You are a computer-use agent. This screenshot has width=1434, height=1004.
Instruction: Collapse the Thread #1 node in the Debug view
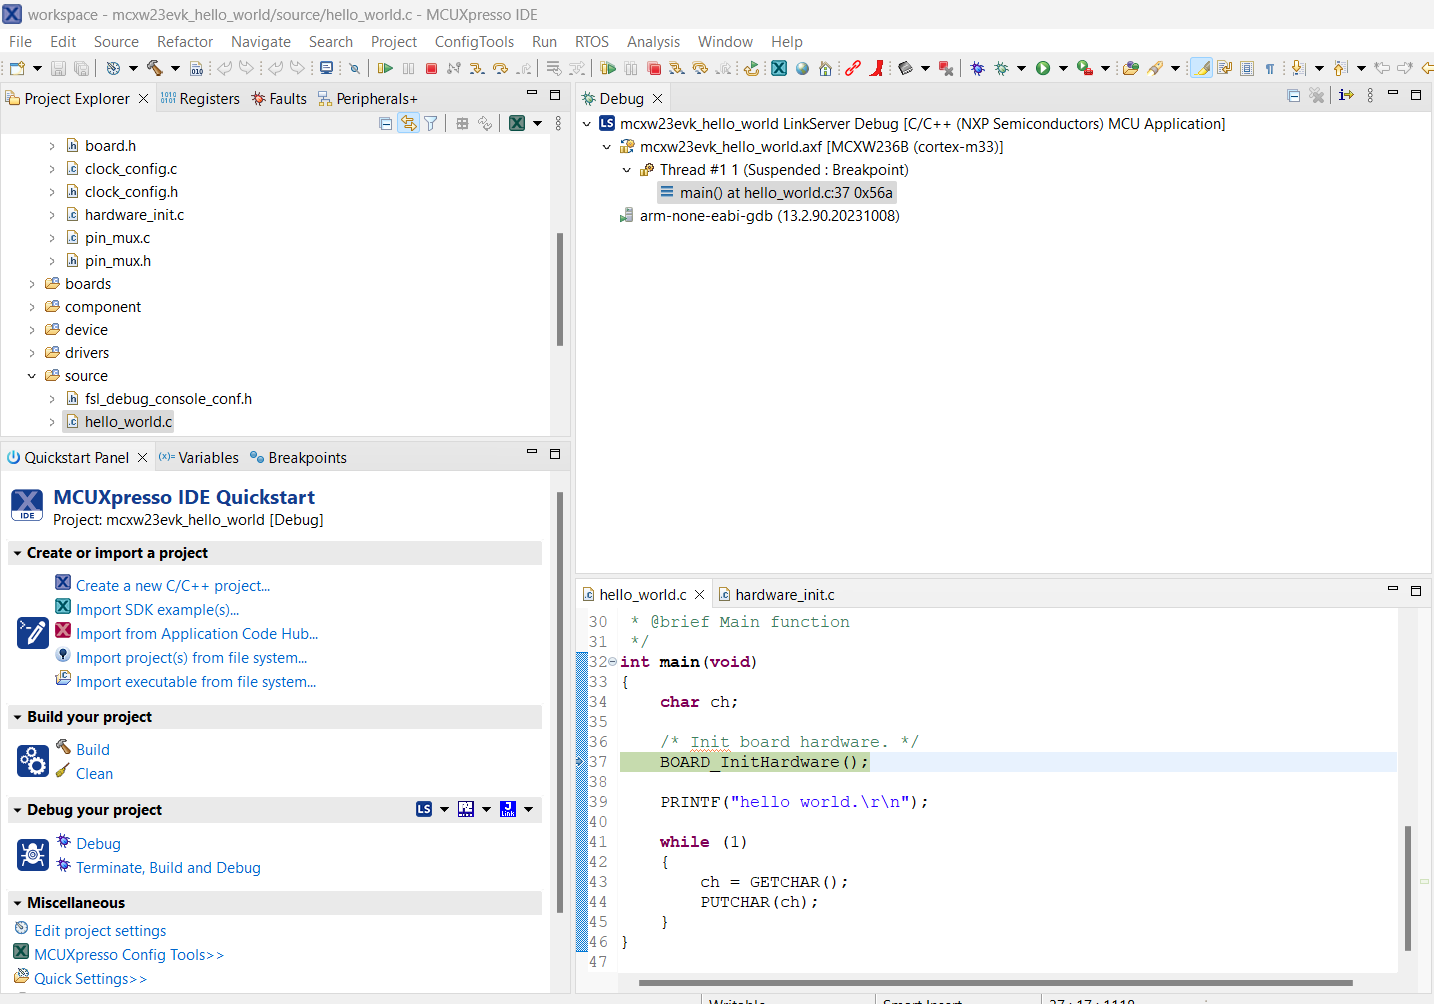tap(626, 170)
